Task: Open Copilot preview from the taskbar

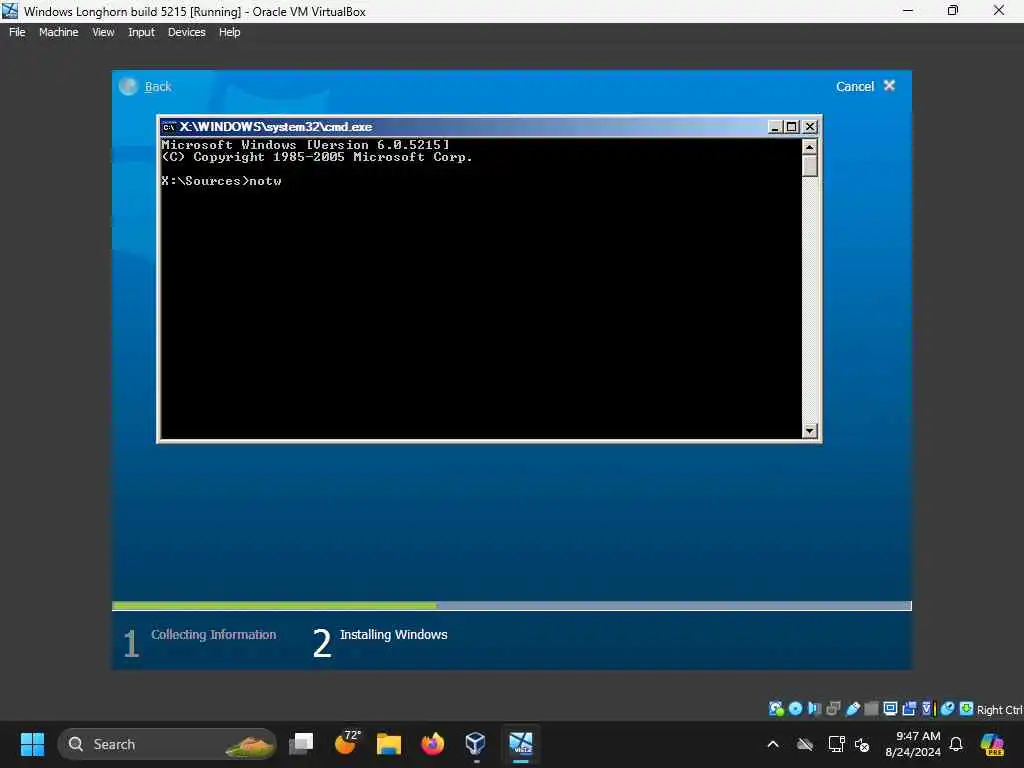Action: (x=992, y=744)
